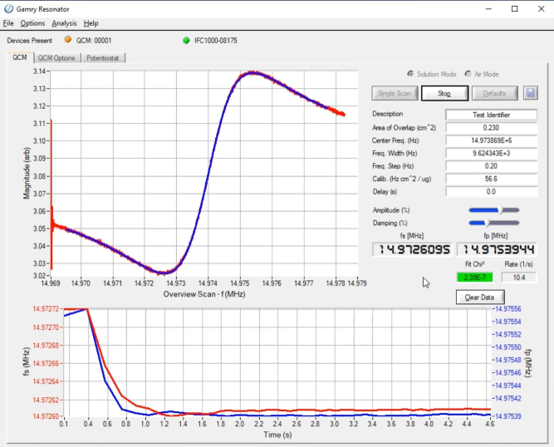Open the File menu
554x447 pixels.
8,23
